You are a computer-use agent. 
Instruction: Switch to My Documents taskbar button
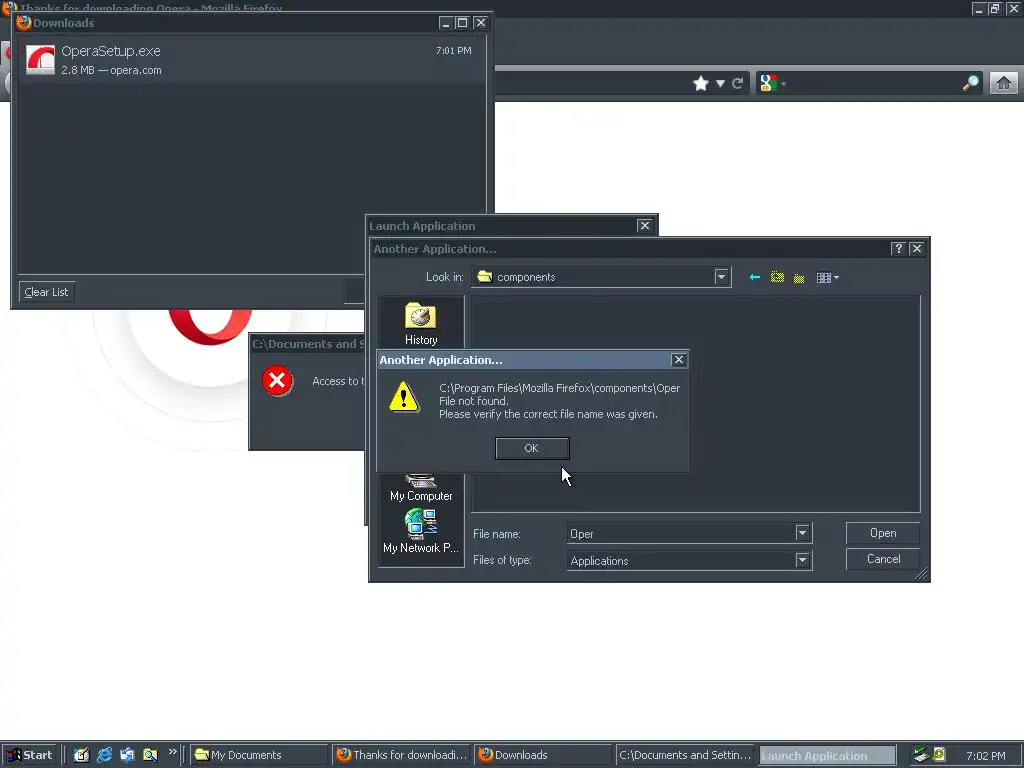click(259, 755)
